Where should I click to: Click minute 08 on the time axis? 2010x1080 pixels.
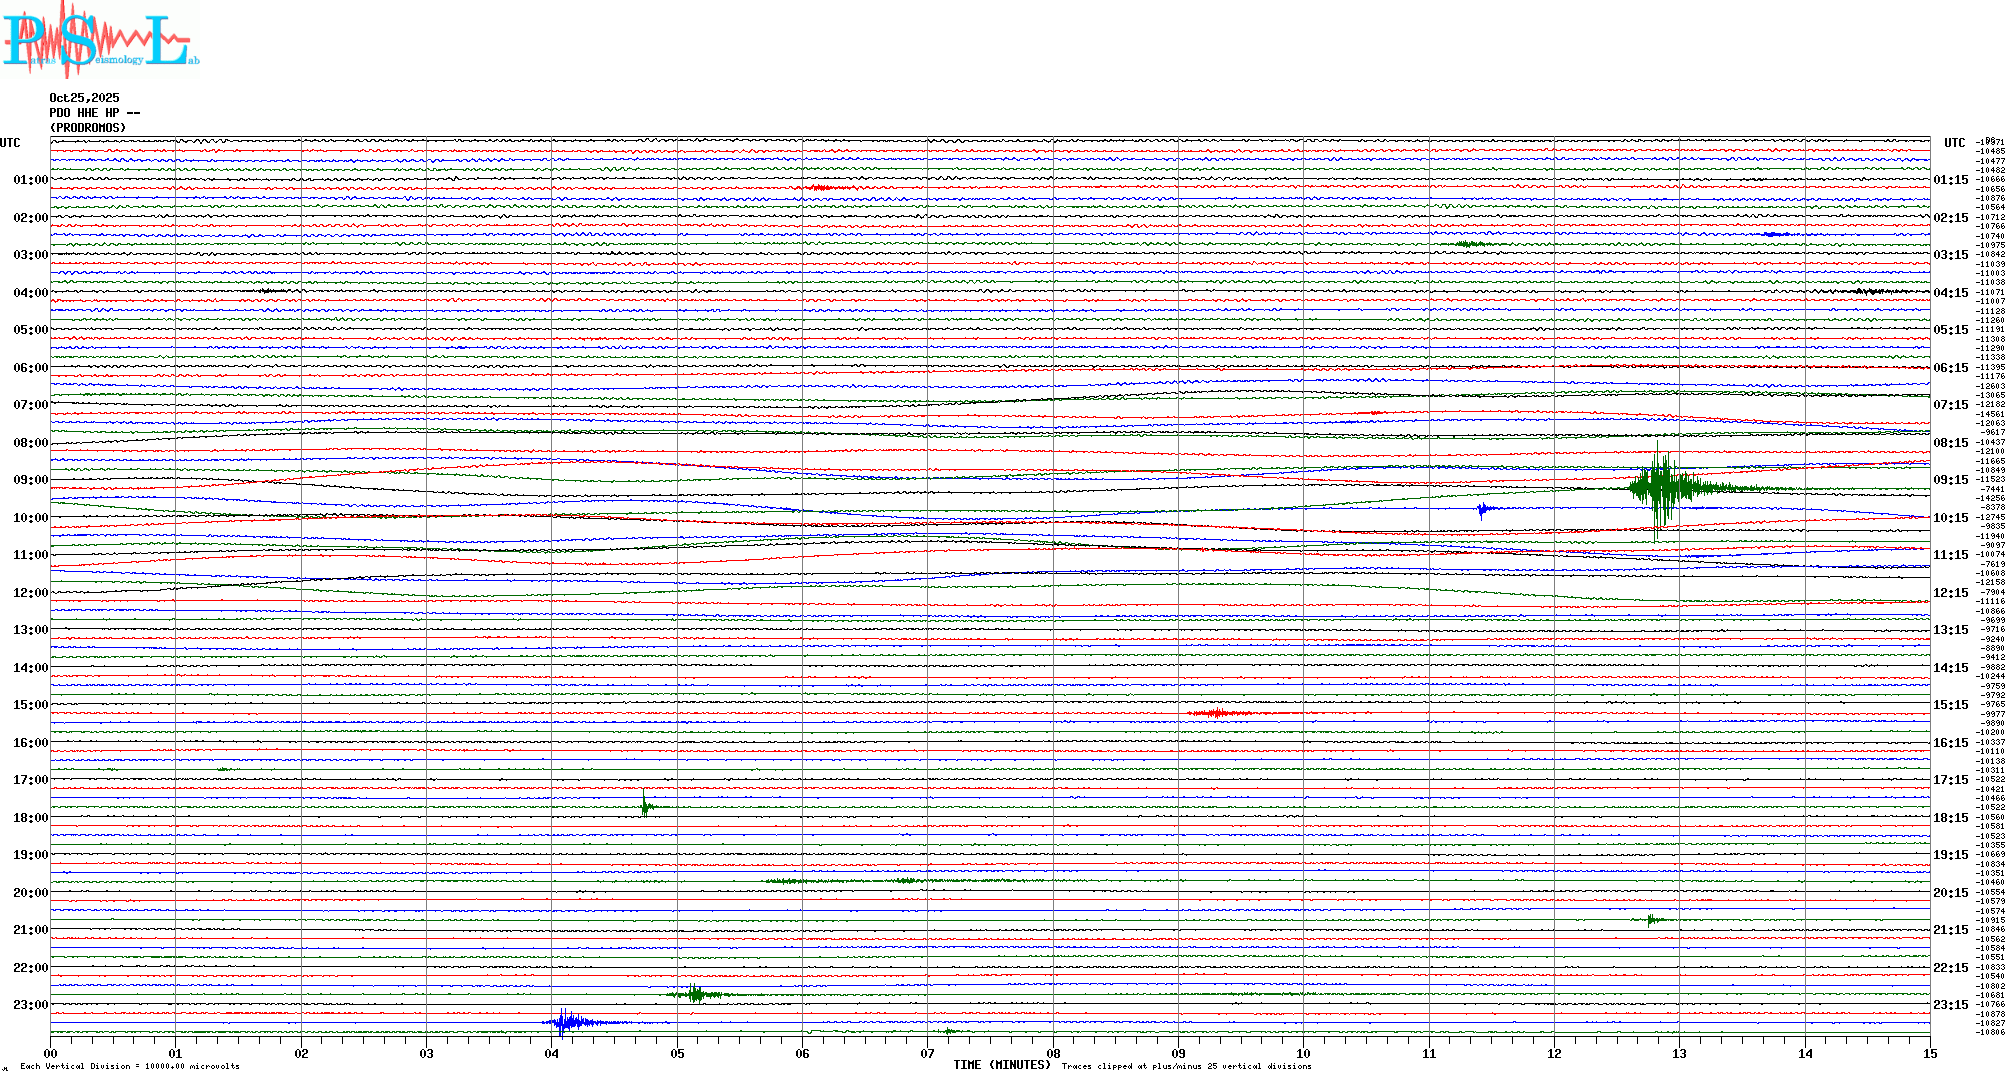click(x=1053, y=1053)
